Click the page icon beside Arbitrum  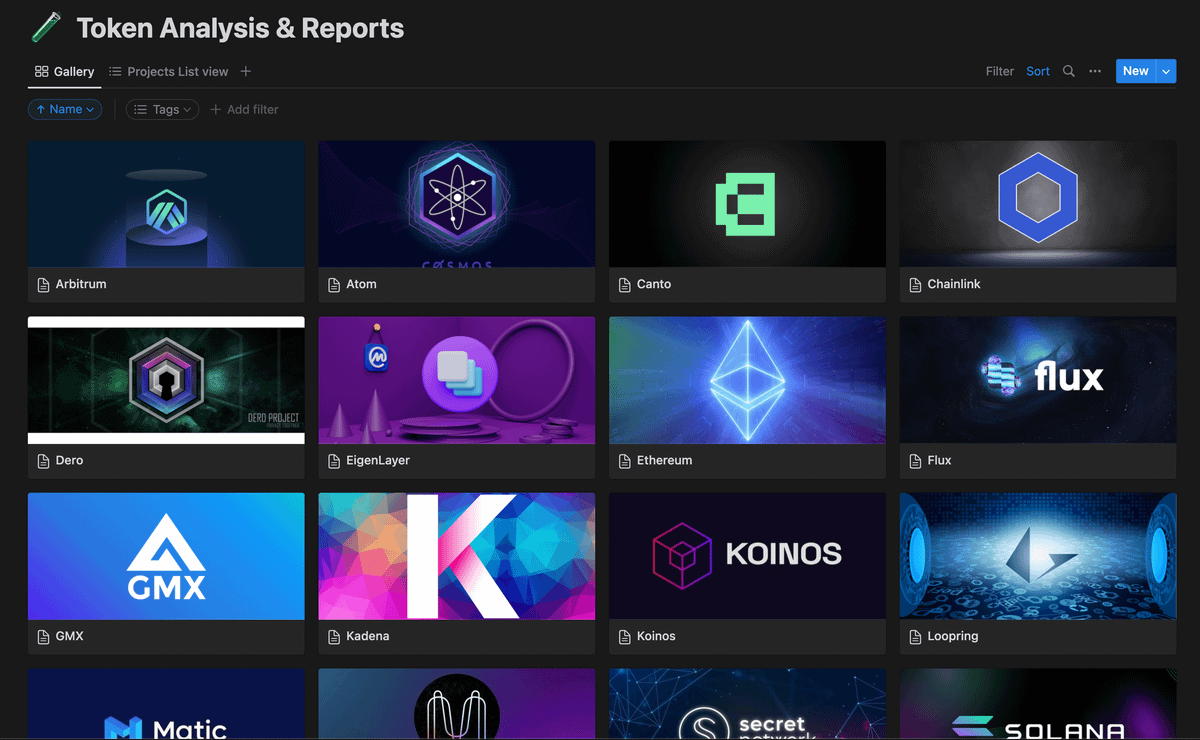43,285
